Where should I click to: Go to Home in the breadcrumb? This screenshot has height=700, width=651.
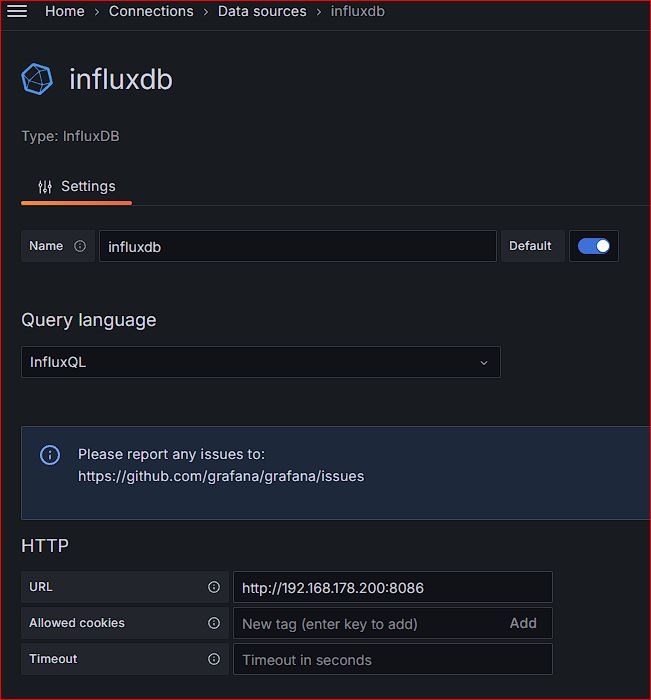pos(65,11)
